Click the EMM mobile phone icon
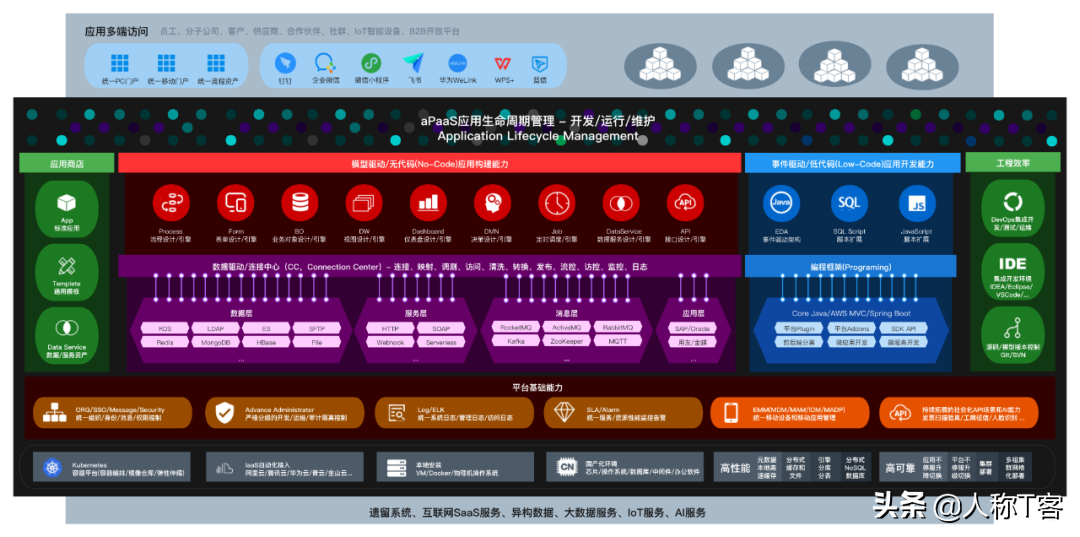The height and width of the screenshot is (537, 1080). (731, 412)
